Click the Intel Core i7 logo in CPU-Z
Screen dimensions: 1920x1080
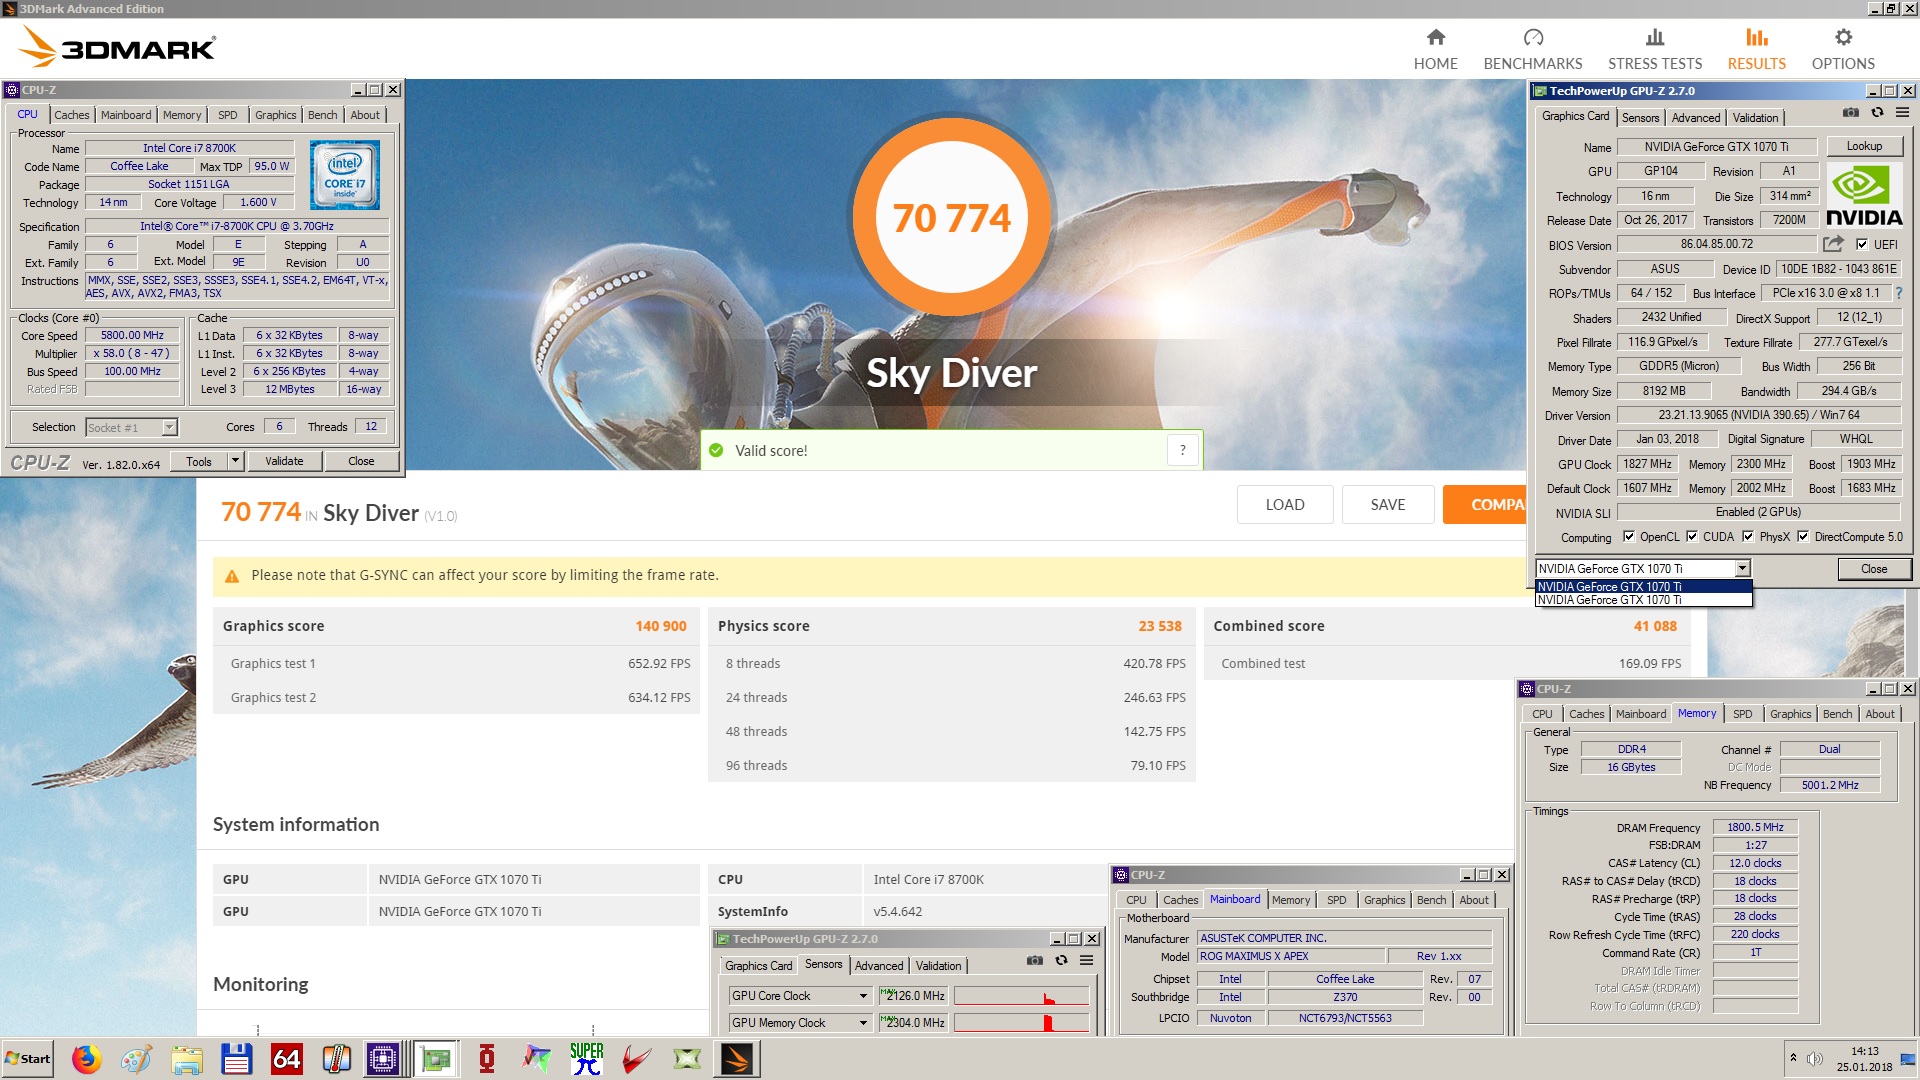coord(344,174)
